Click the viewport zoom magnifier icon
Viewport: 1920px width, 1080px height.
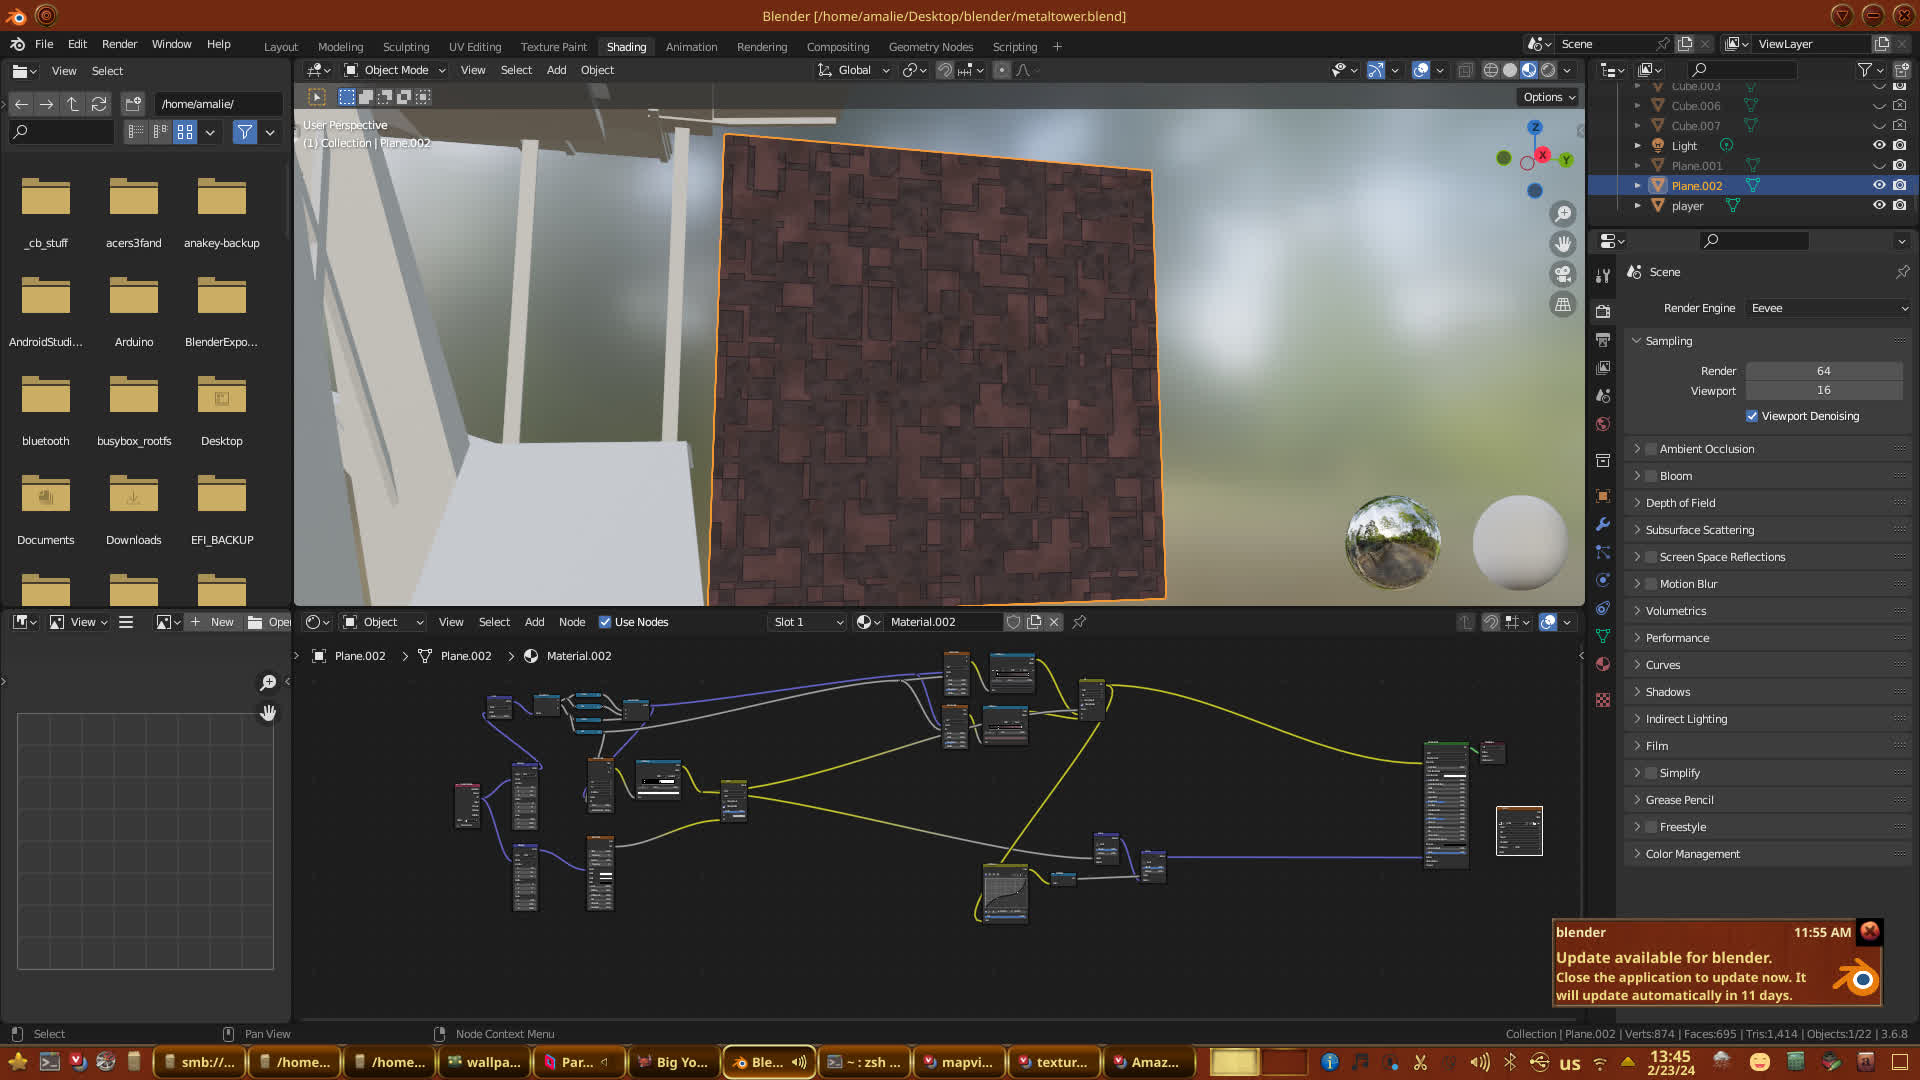pyautogui.click(x=1562, y=214)
